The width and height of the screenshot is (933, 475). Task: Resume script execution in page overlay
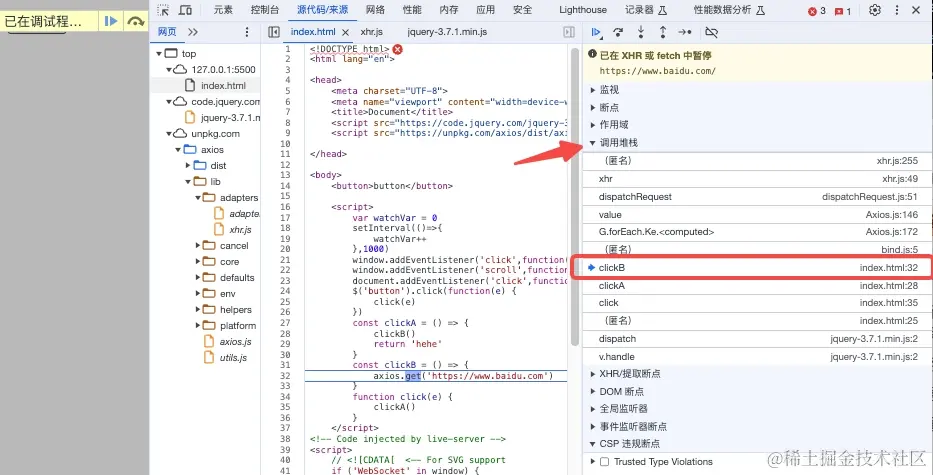(x=111, y=21)
